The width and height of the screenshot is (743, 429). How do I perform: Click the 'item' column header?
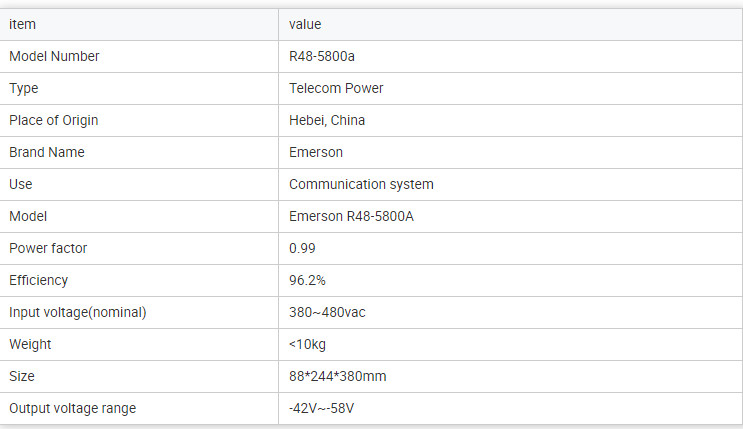[22, 24]
